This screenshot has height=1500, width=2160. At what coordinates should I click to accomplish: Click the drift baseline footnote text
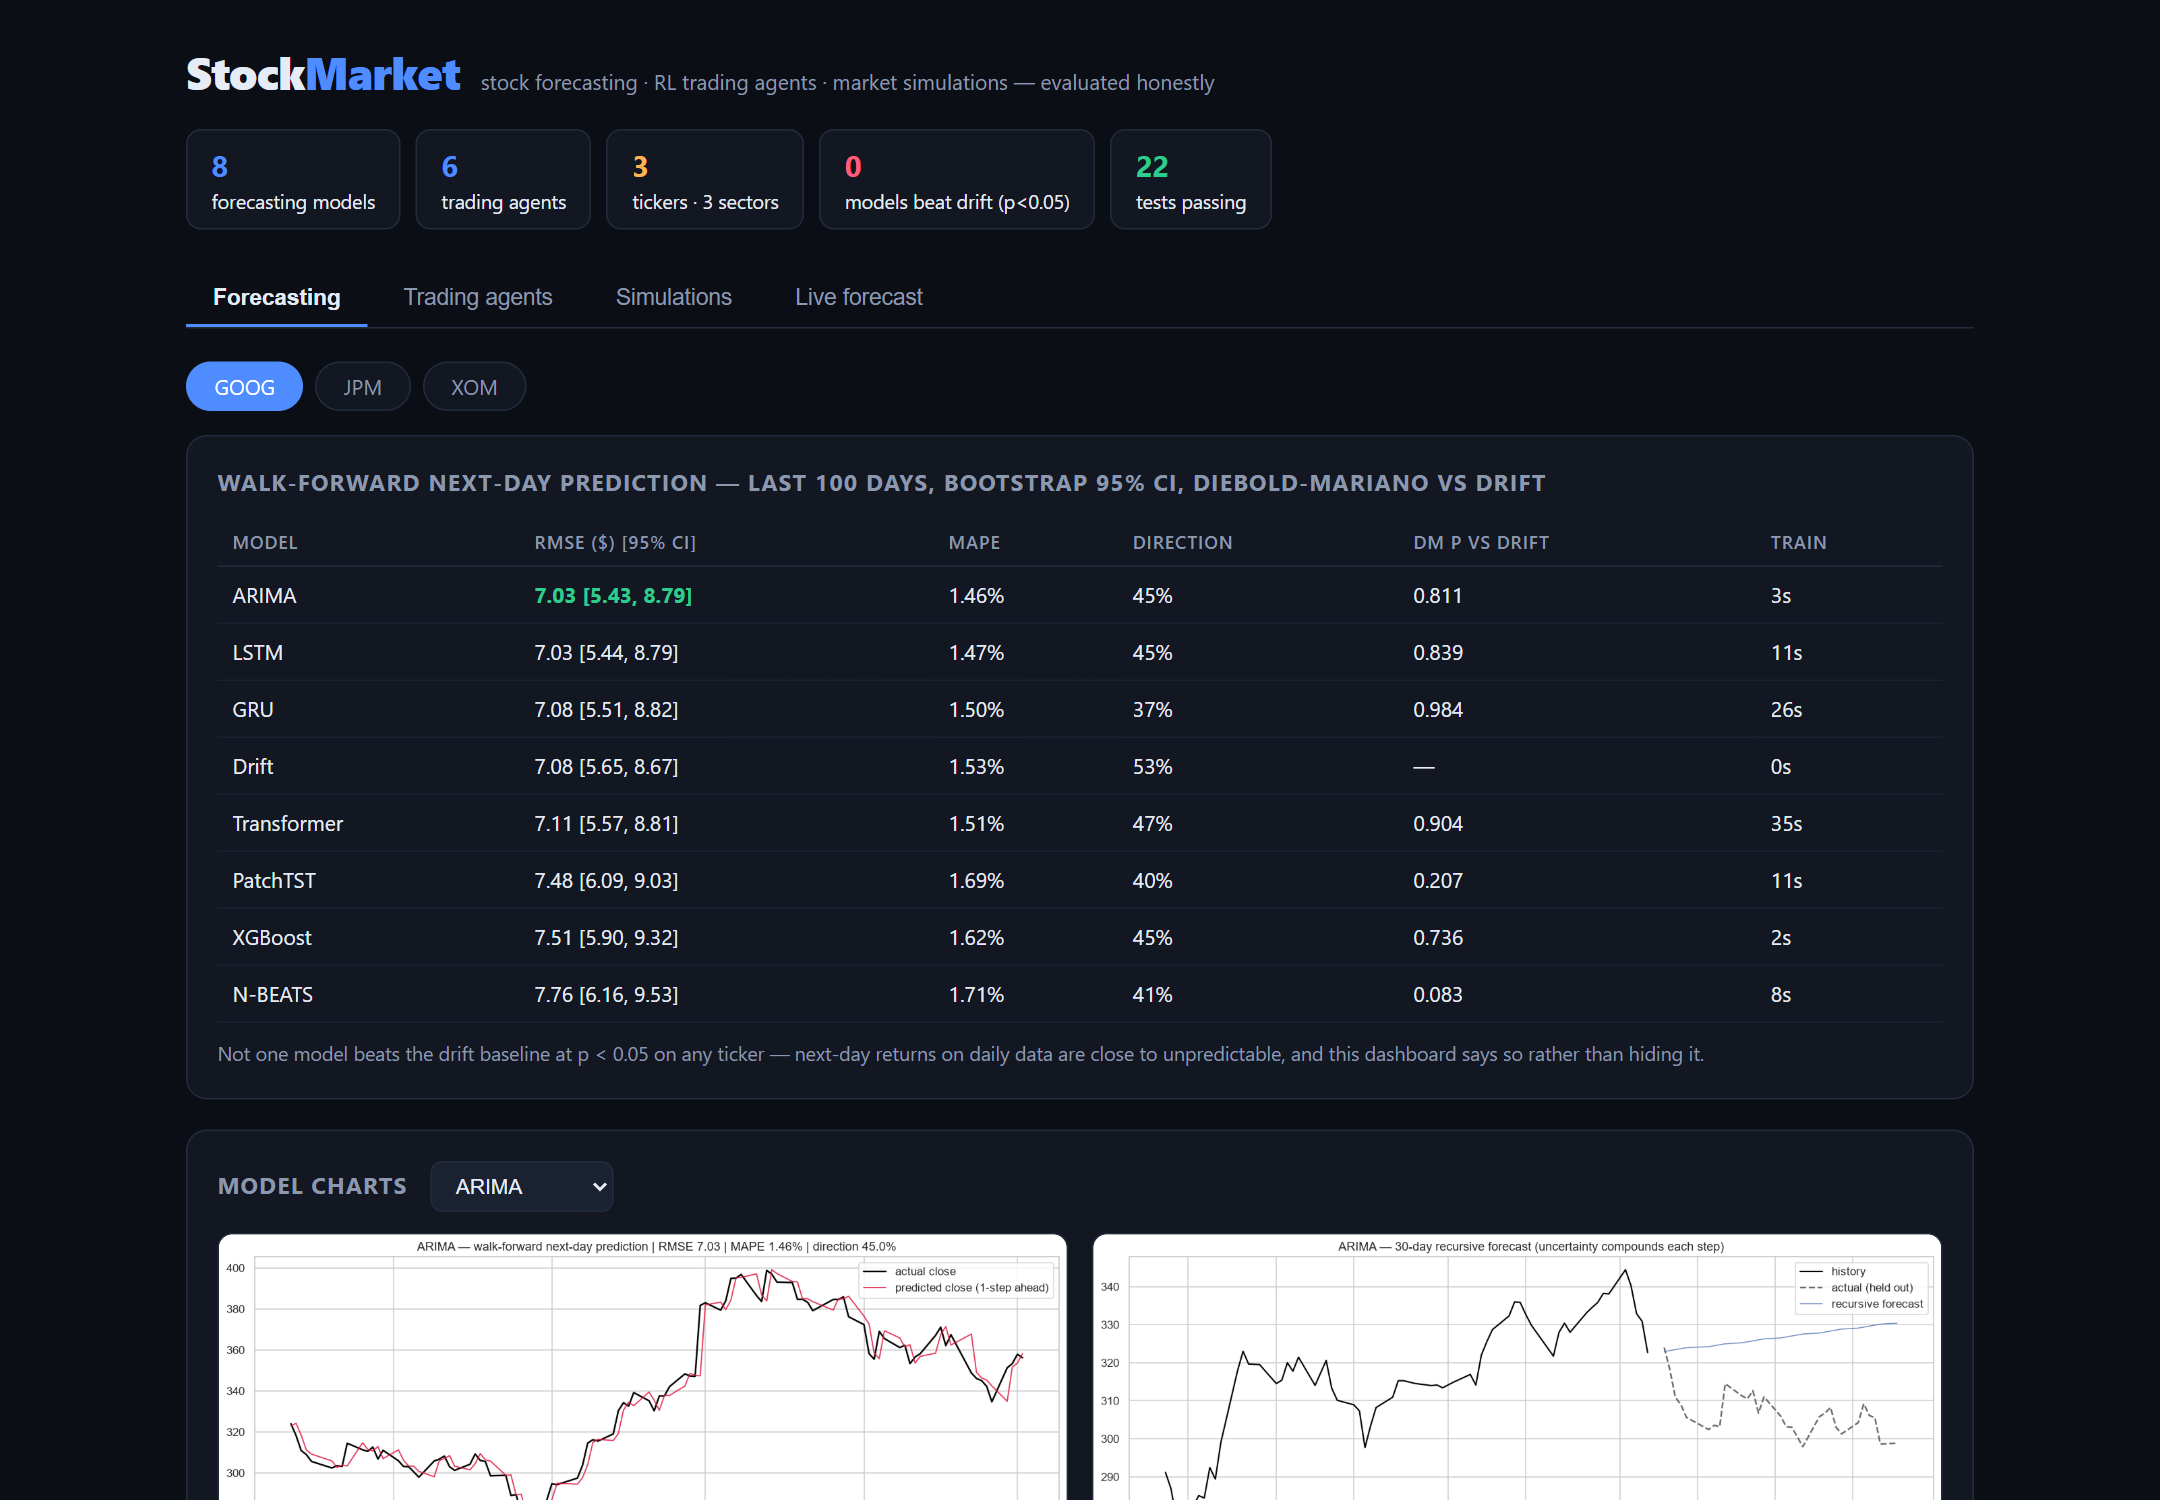tap(960, 1054)
